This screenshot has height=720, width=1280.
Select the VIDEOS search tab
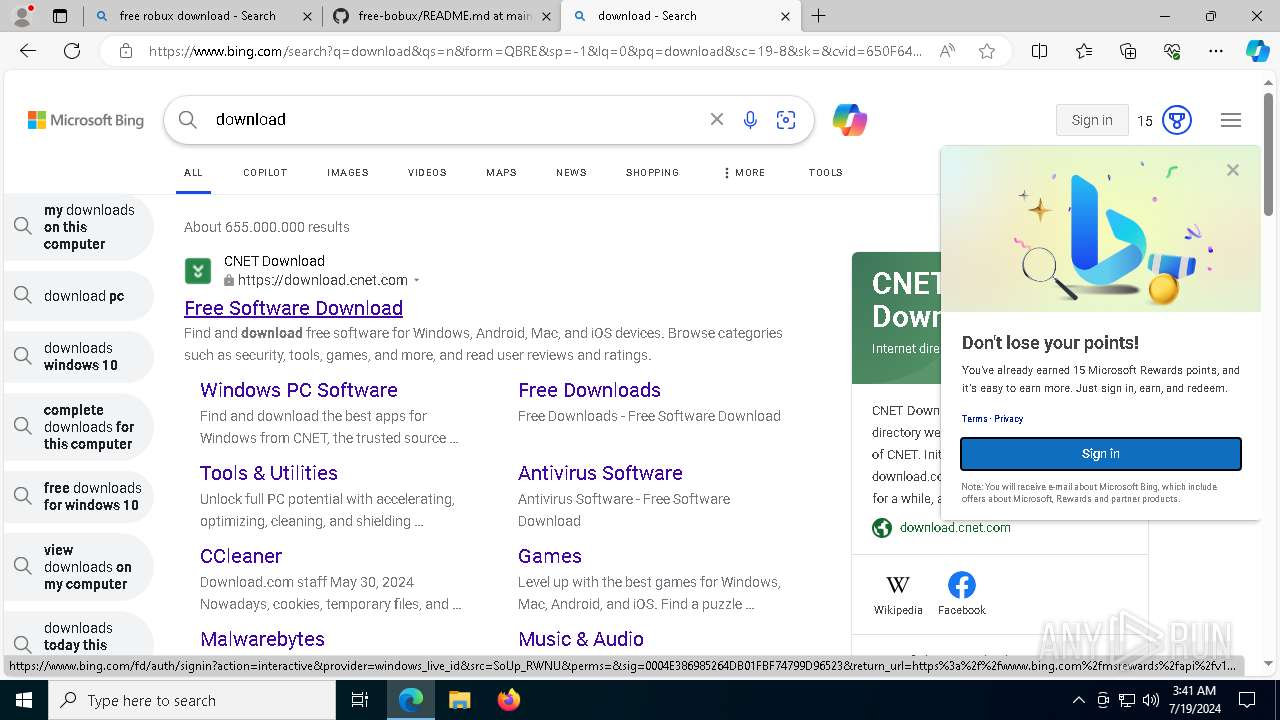tap(427, 172)
